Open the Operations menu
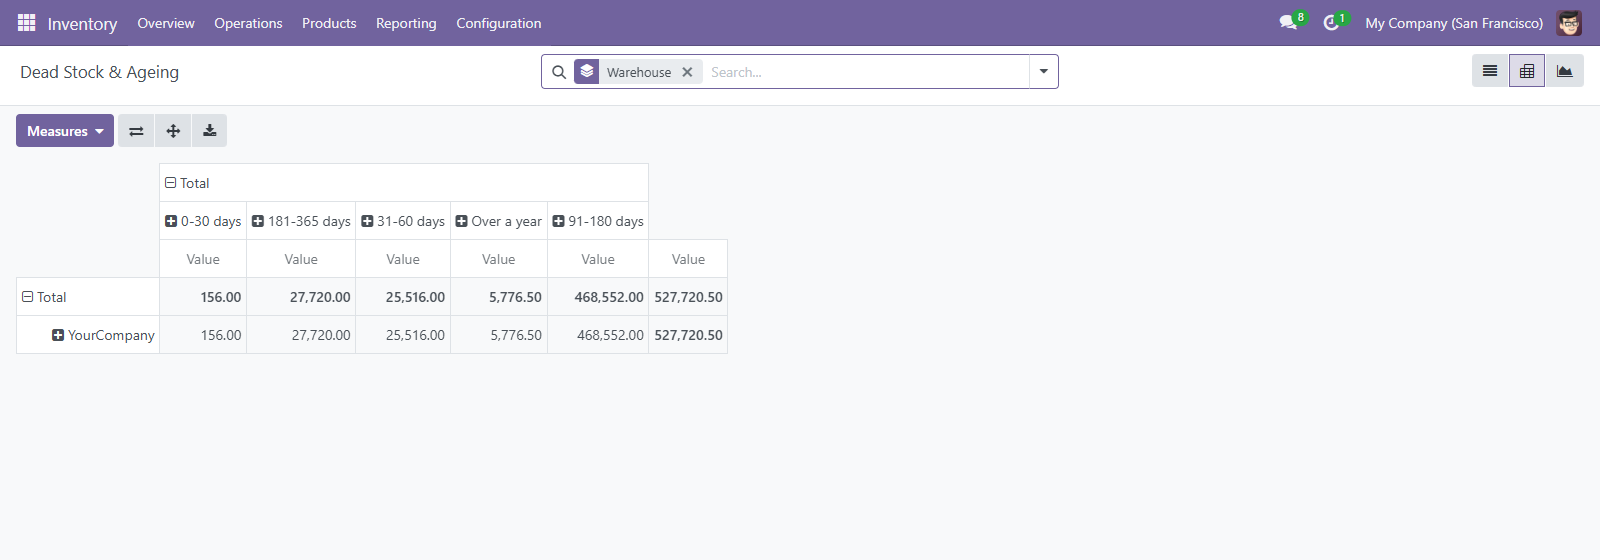This screenshot has width=1600, height=560. tap(248, 23)
